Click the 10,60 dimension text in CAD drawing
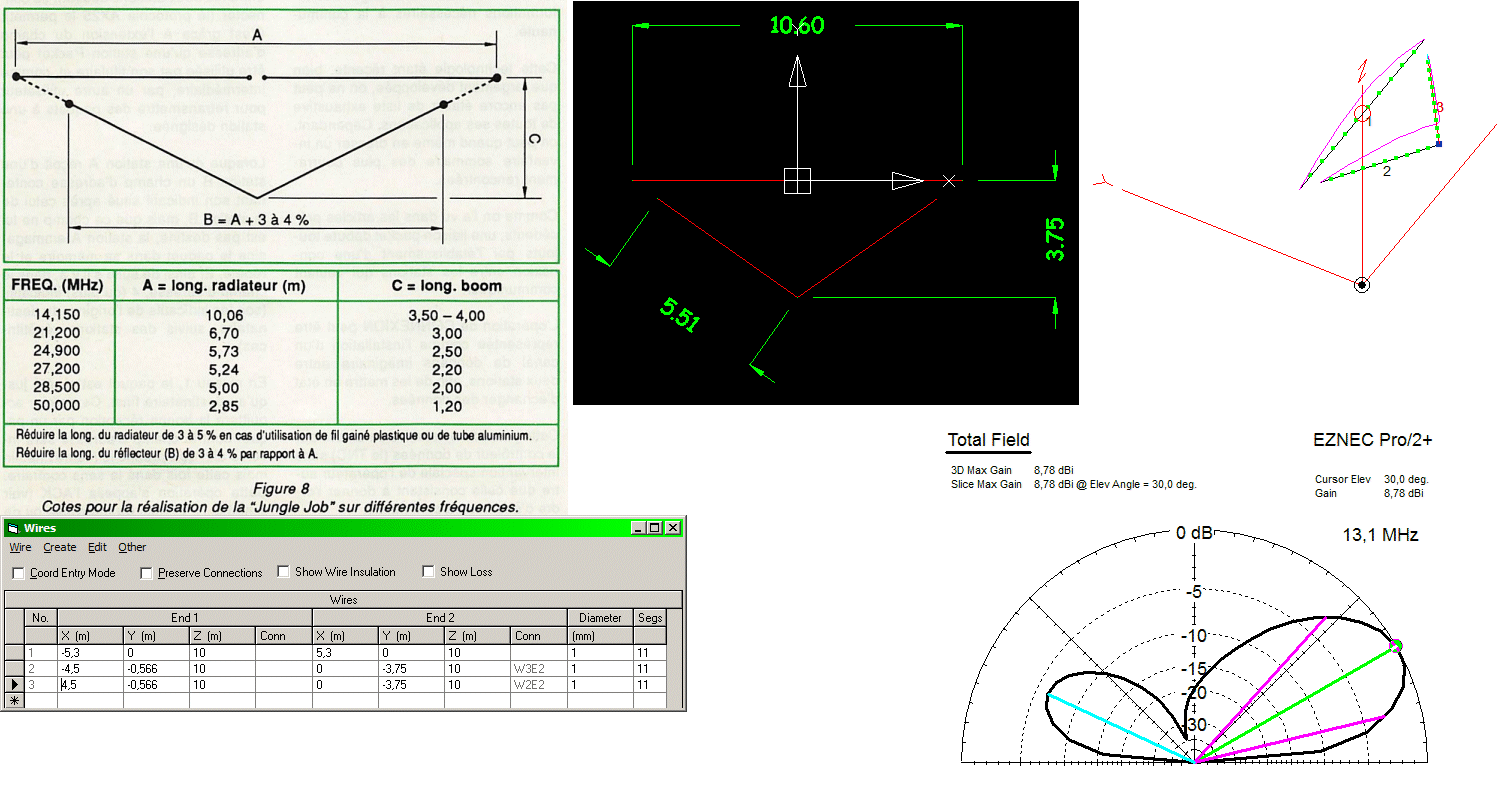 coord(797,25)
